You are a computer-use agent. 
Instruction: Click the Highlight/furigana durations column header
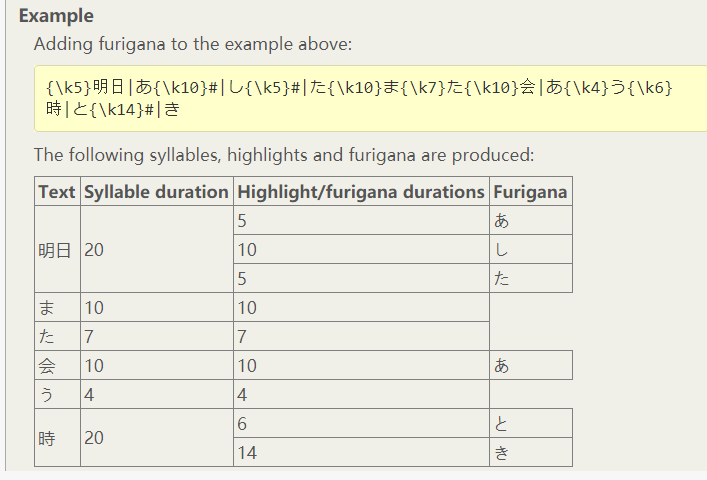(361, 192)
